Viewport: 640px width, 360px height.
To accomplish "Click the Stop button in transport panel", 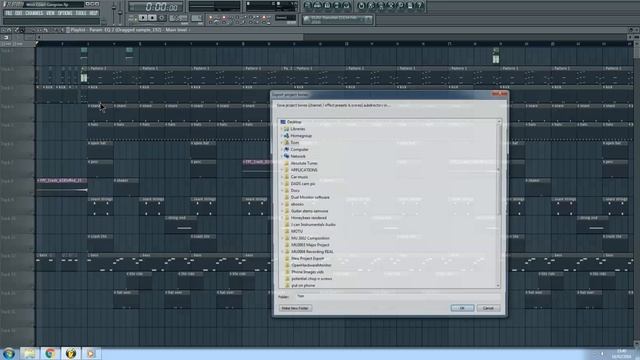I will click(x=152, y=18).
